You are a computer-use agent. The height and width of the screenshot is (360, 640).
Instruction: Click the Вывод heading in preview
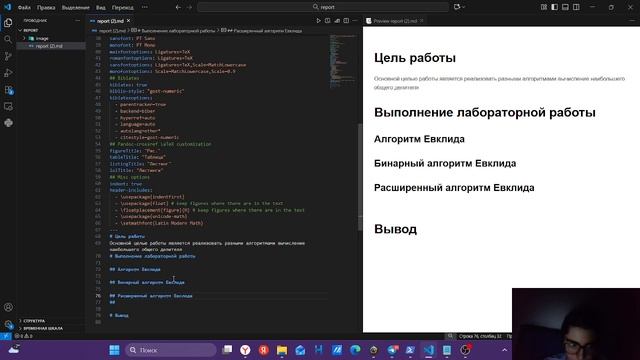[396, 229]
